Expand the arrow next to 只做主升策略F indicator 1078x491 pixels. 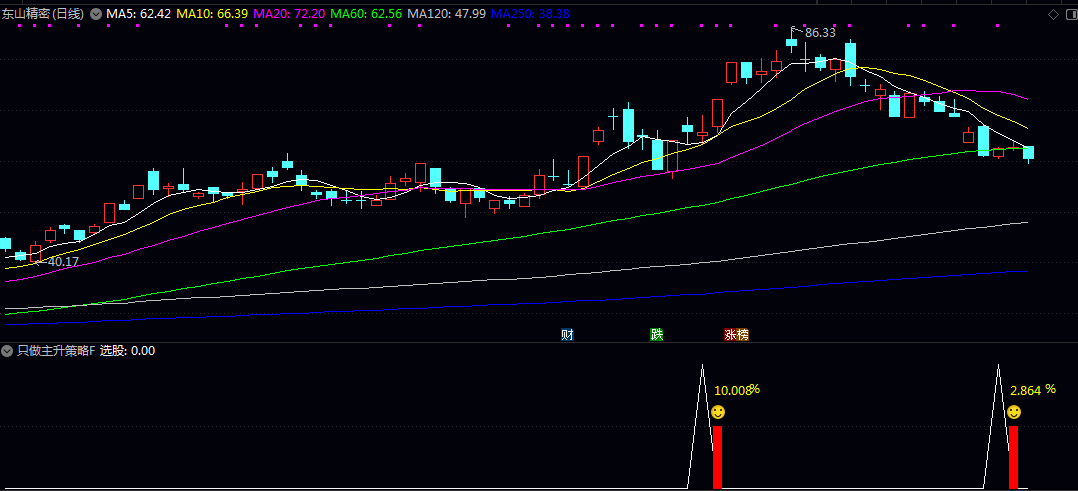[7, 351]
